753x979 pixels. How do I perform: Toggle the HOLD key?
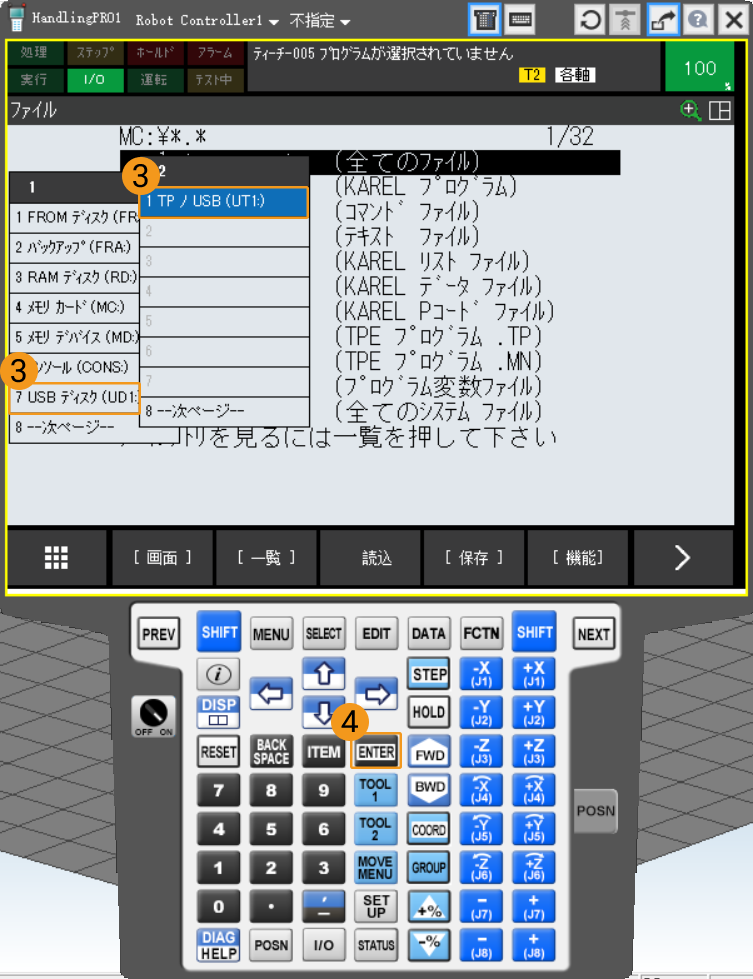[x=429, y=712]
